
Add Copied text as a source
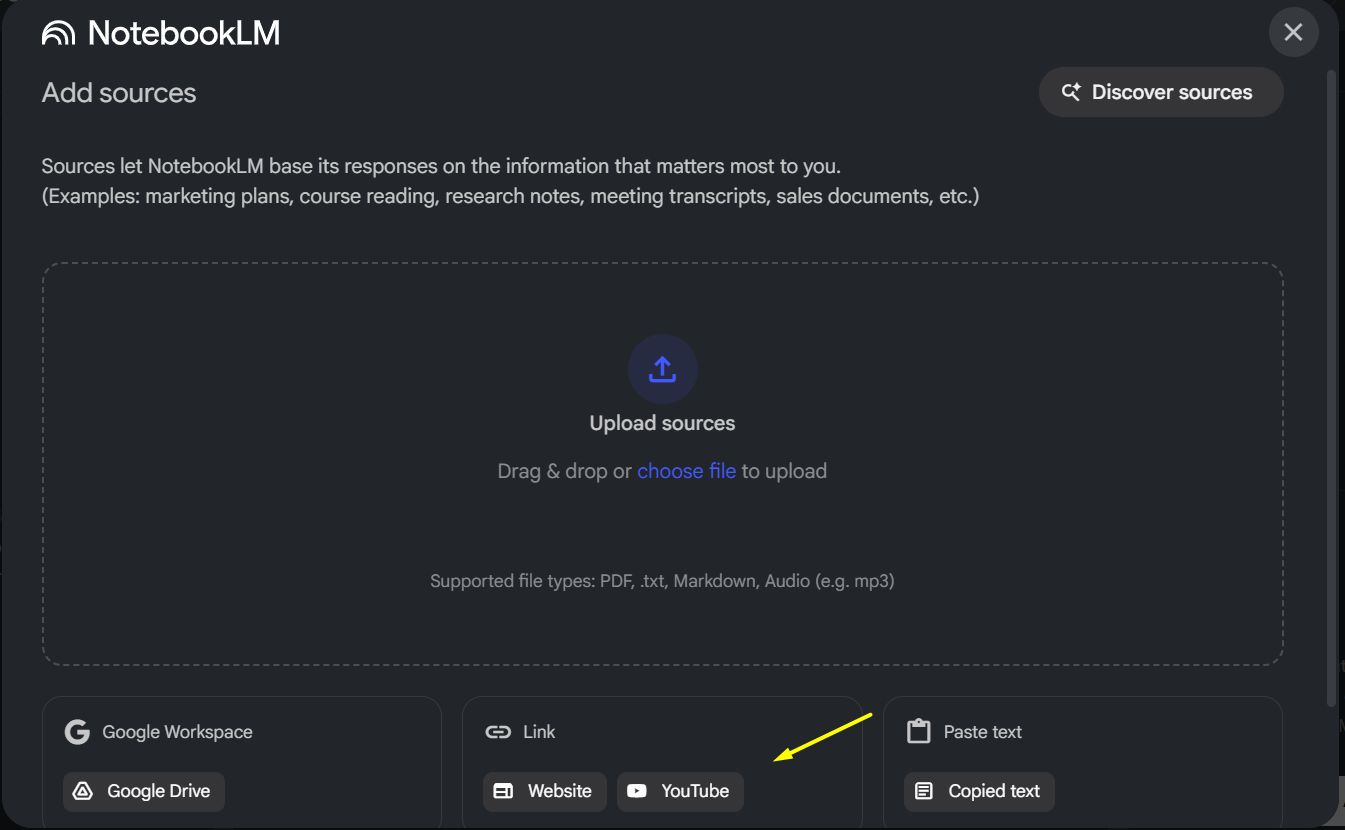coord(979,791)
